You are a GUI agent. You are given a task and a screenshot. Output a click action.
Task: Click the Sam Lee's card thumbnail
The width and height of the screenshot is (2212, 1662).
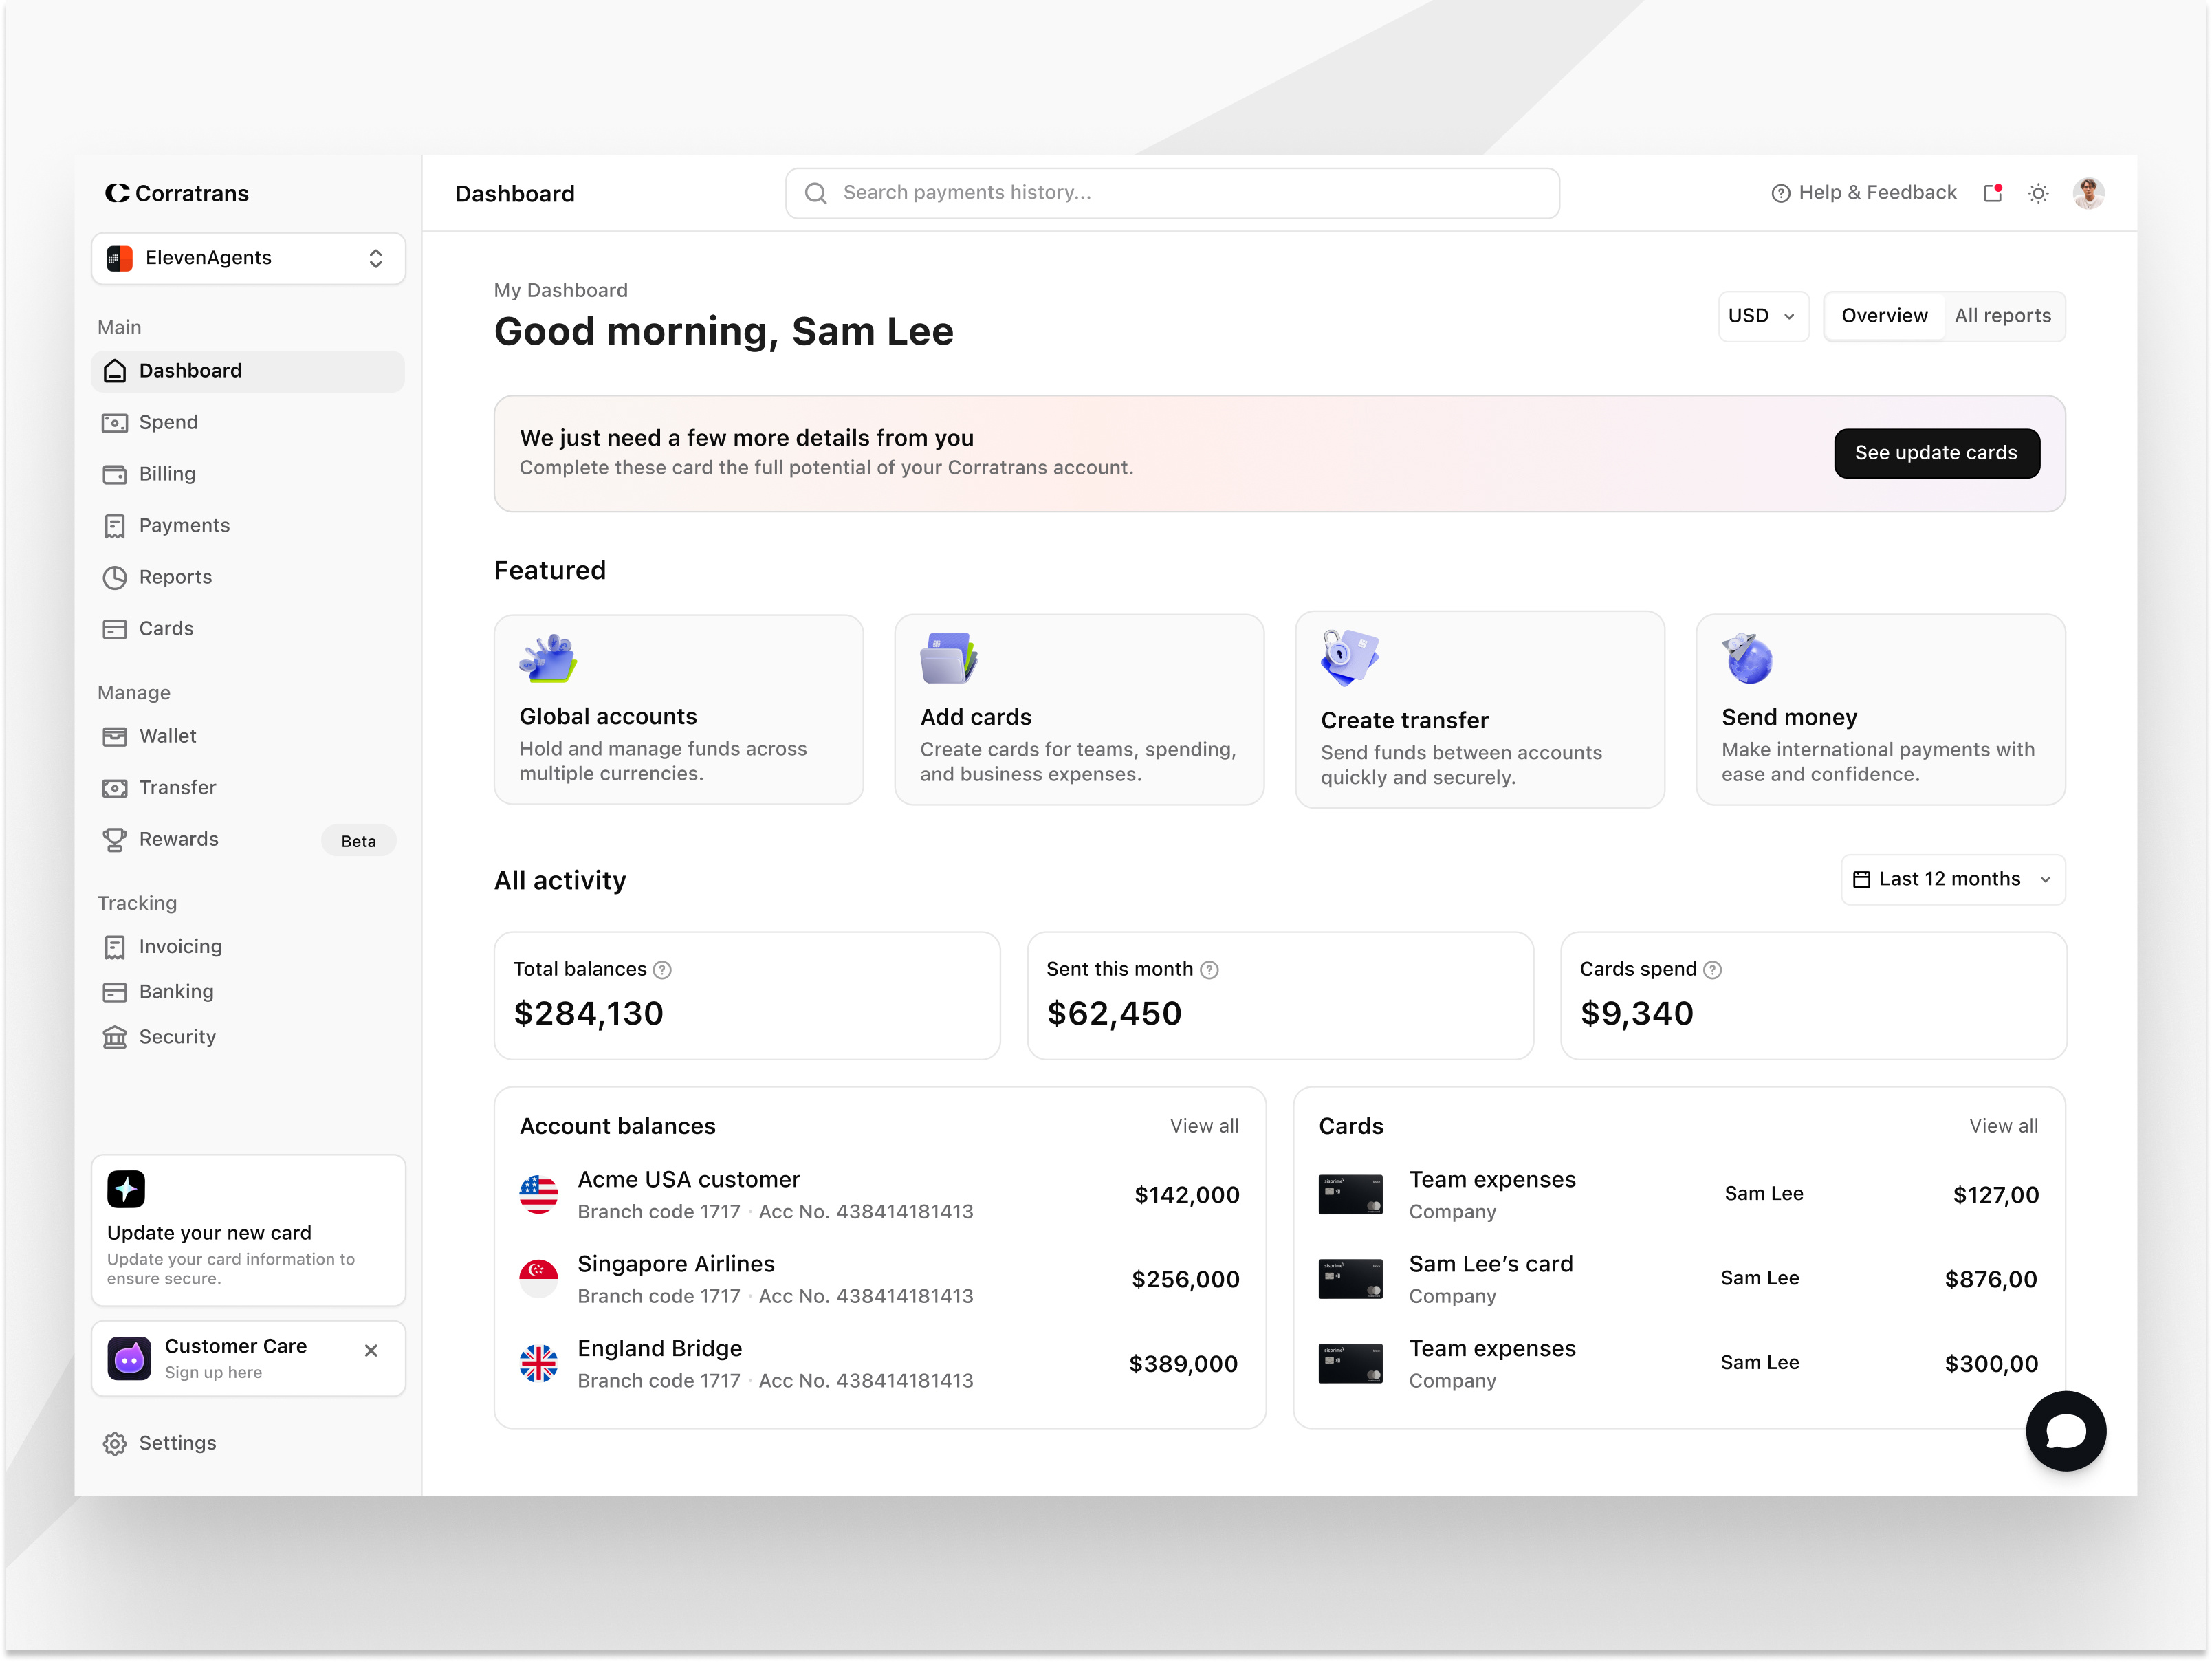pyautogui.click(x=1350, y=1279)
